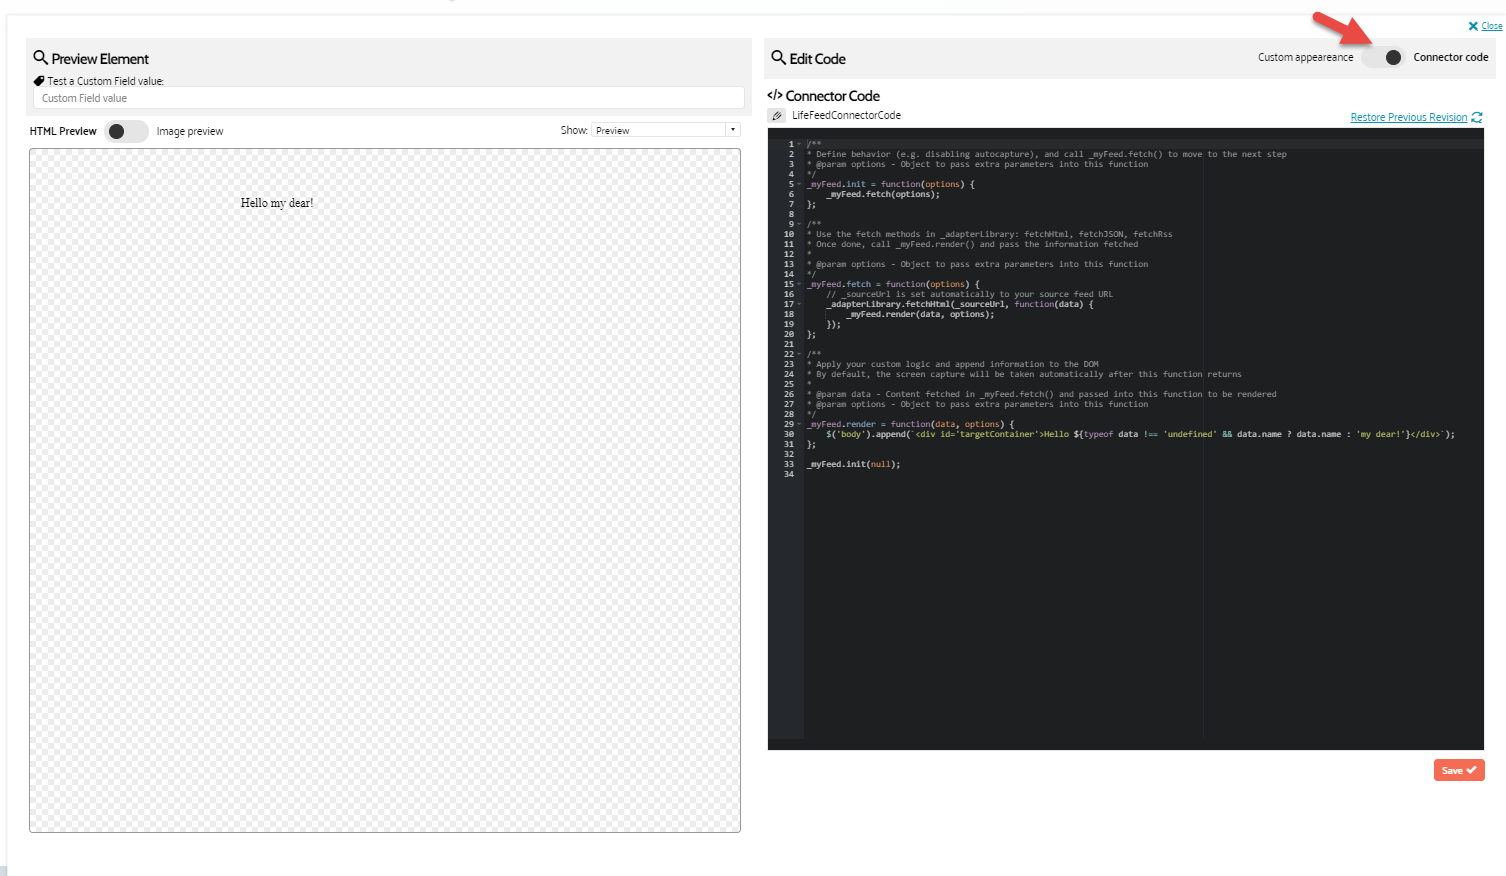Fold the _myFeed.fetch function at line 15

[799, 285]
